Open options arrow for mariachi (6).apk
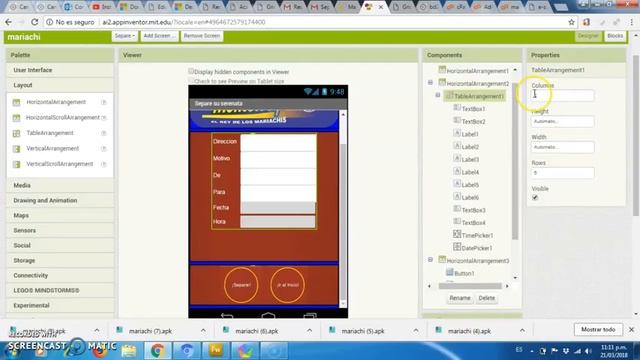The image size is (640, 360). [309, 330]
